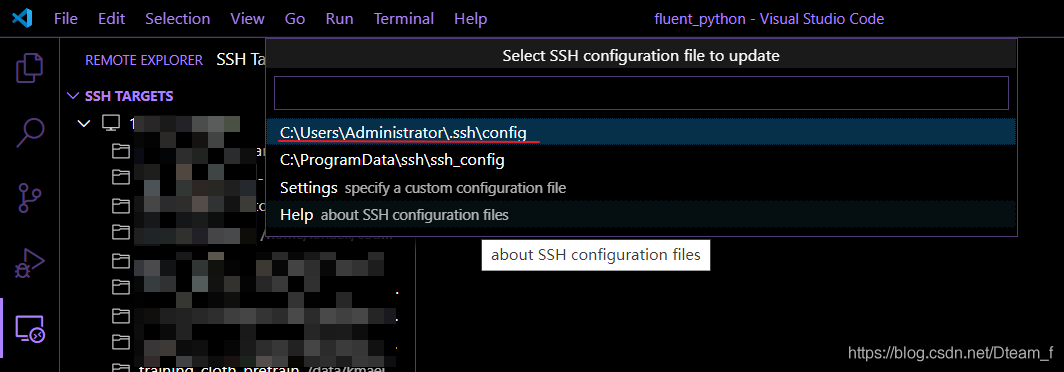Image resolution: width=1064 pixels, height=372 pixels.
Task: Open the View menu
Action: click(x=247, y=18)
